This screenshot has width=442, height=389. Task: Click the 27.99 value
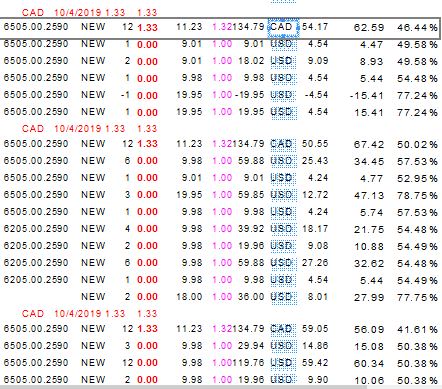click(369, 297)
